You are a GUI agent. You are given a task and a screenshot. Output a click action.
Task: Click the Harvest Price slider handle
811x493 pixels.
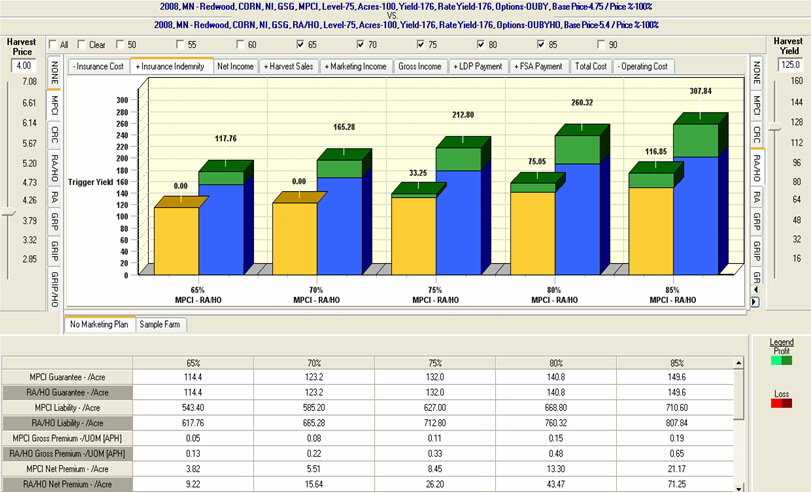(x=9, y=212)
